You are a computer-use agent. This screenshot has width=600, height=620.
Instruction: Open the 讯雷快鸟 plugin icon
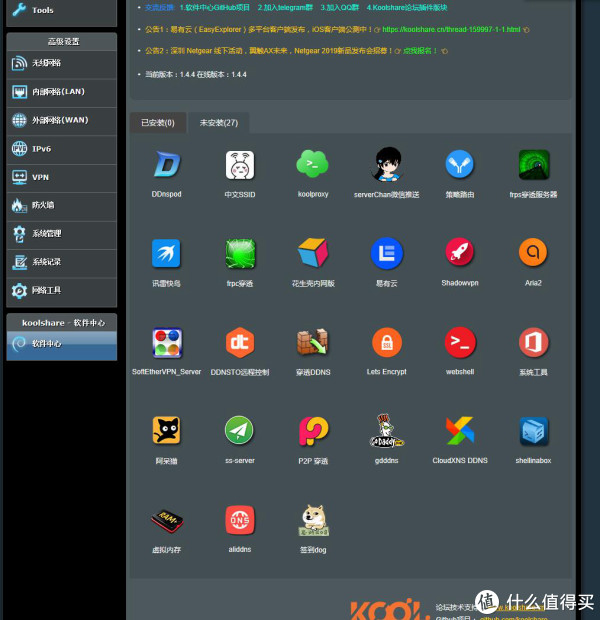[x=167, y=253]
